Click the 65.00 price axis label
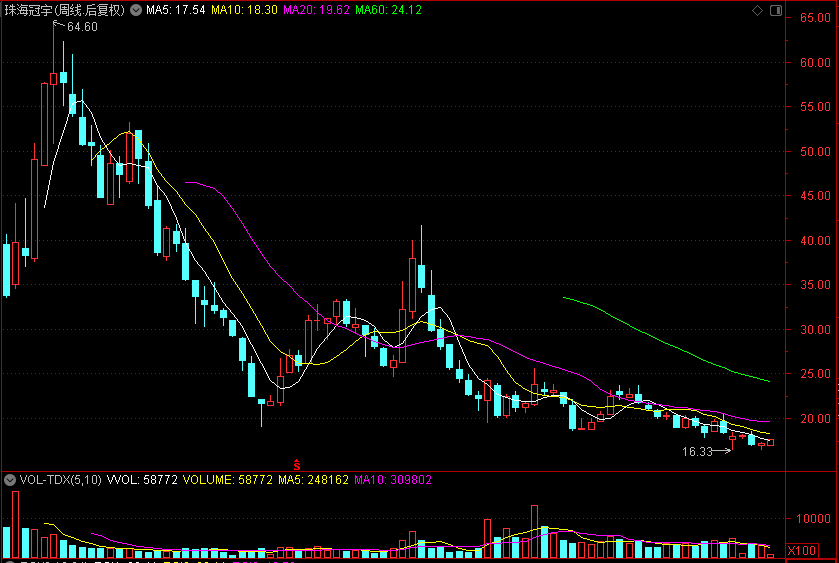The image size is (839, 563). tap(815, 18)
